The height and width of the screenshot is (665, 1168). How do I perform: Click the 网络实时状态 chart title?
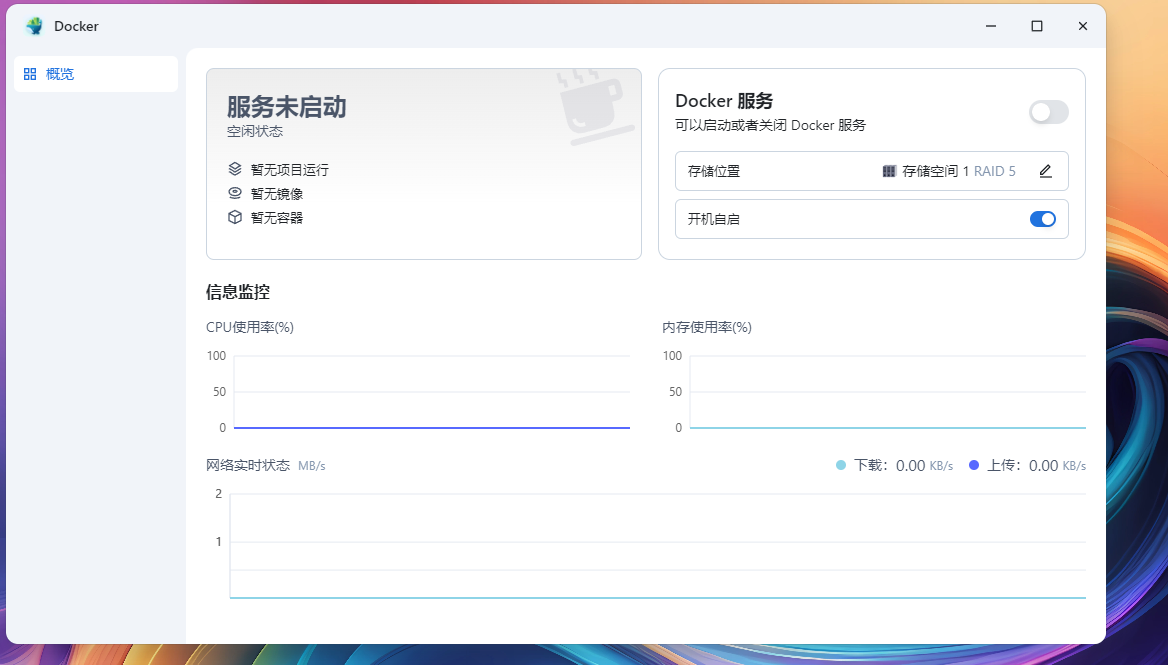click(x=248, y=465)
